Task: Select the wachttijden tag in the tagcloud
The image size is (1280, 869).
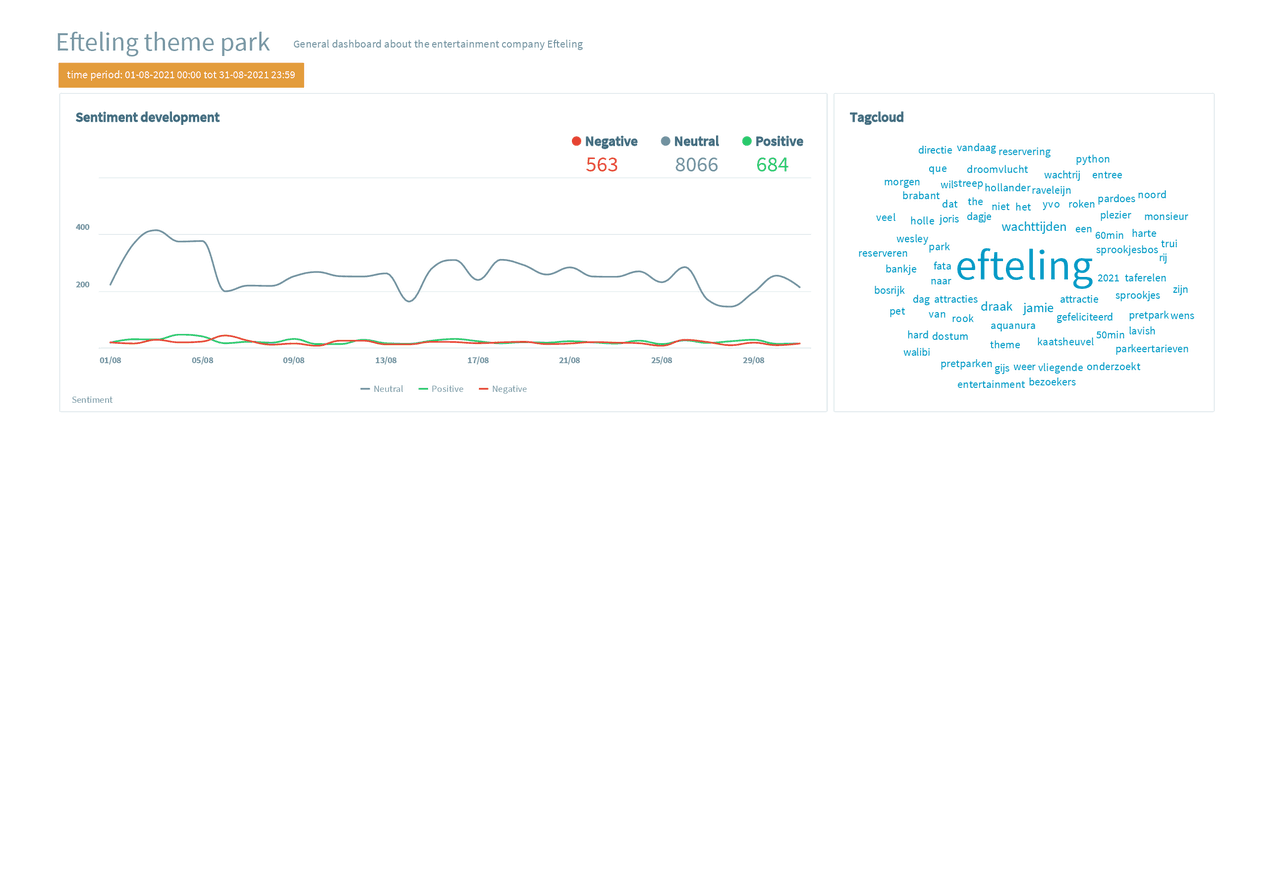Action: pyautogui.click(x=1034, y=226)
